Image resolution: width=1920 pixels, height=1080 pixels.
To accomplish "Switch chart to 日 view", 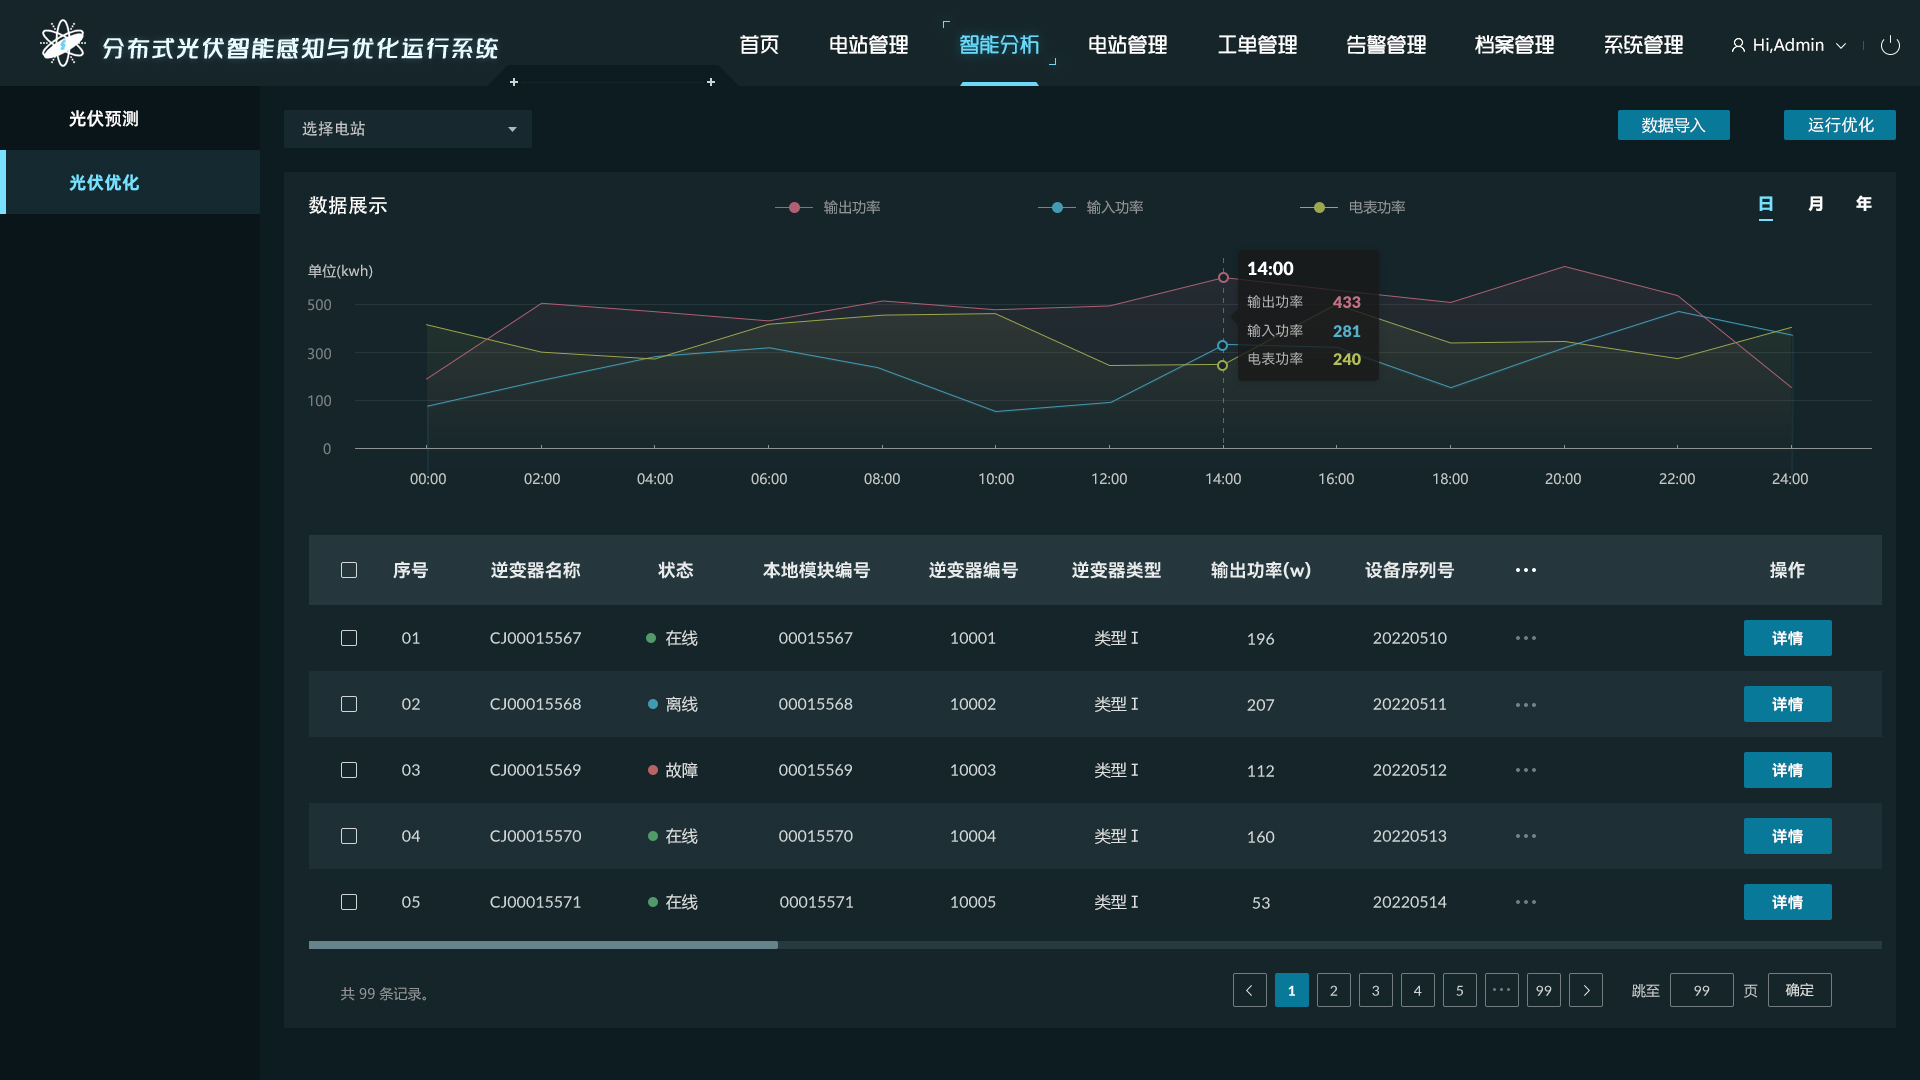I will point(1766,204).
